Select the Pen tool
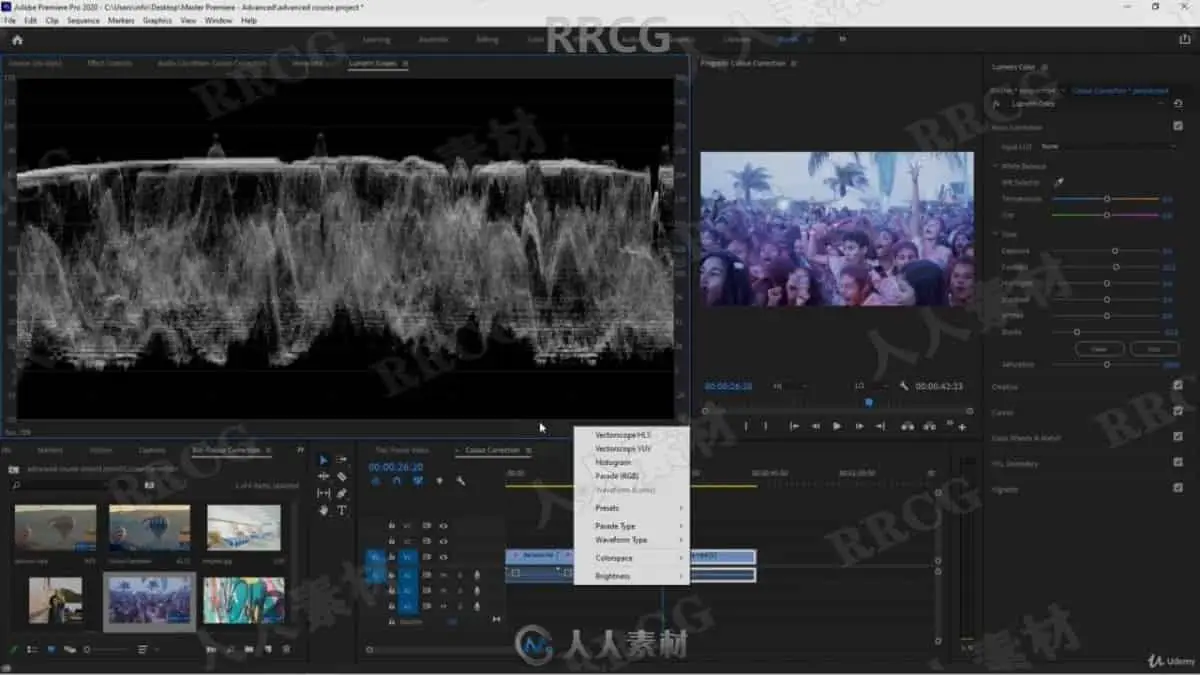 (342, 494)
